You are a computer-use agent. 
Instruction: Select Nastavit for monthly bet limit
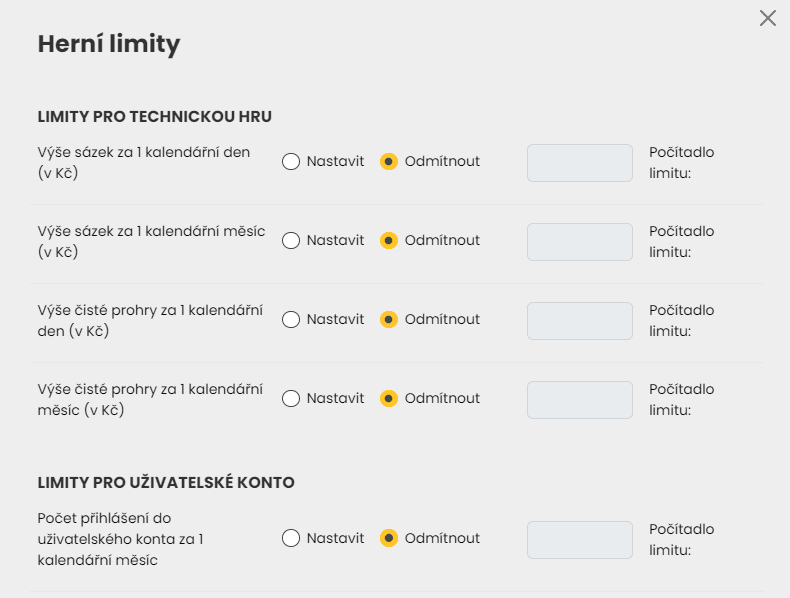[x=291, y=241]
